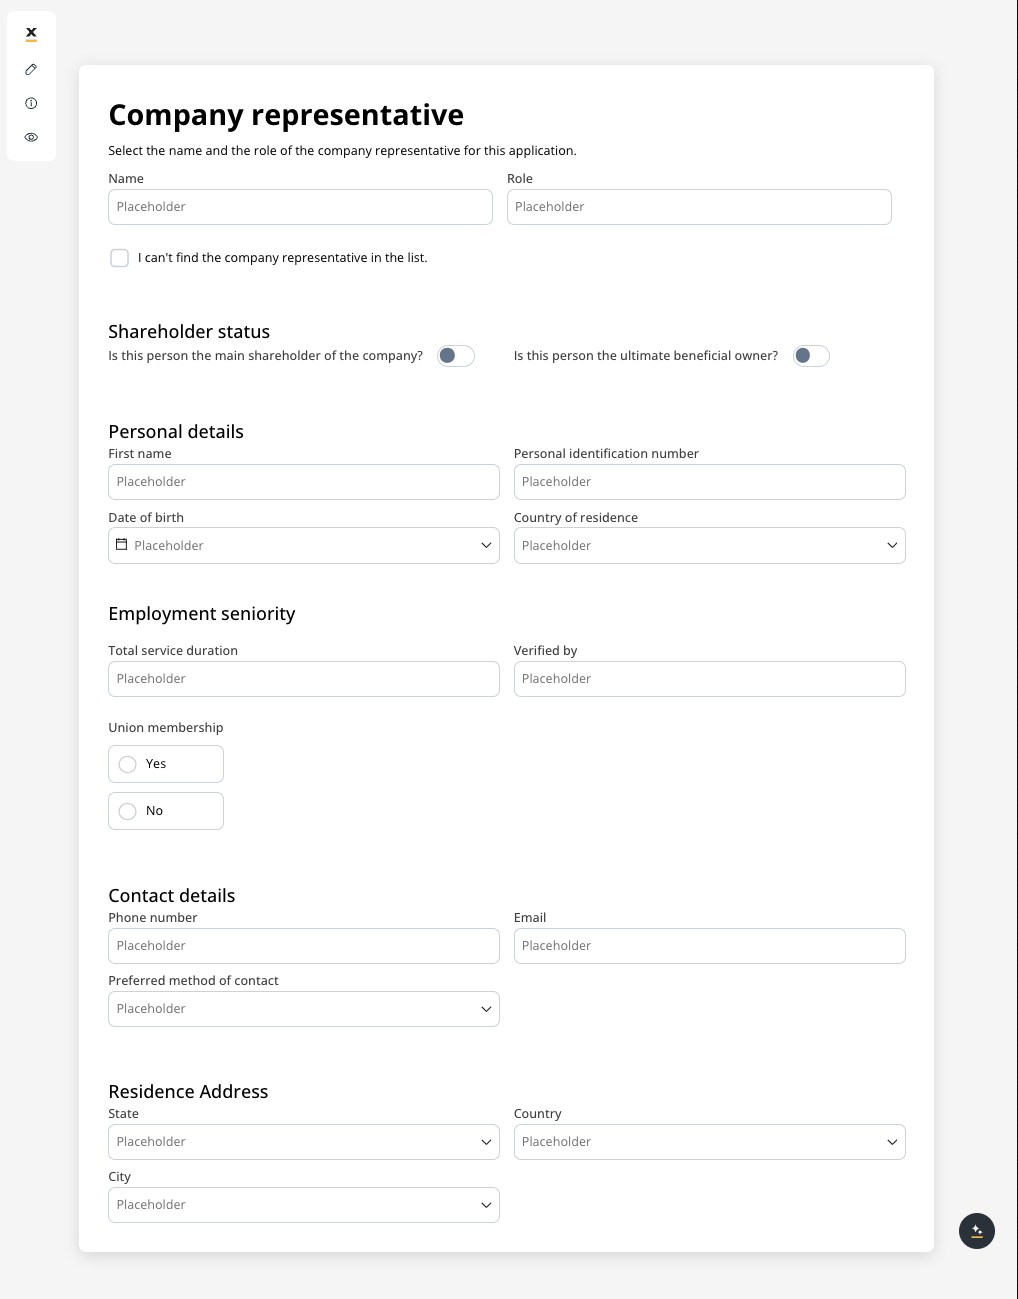Select No for Union membership
The width and height of the screenshot is (1018, 1299).
tap(166, 811)
